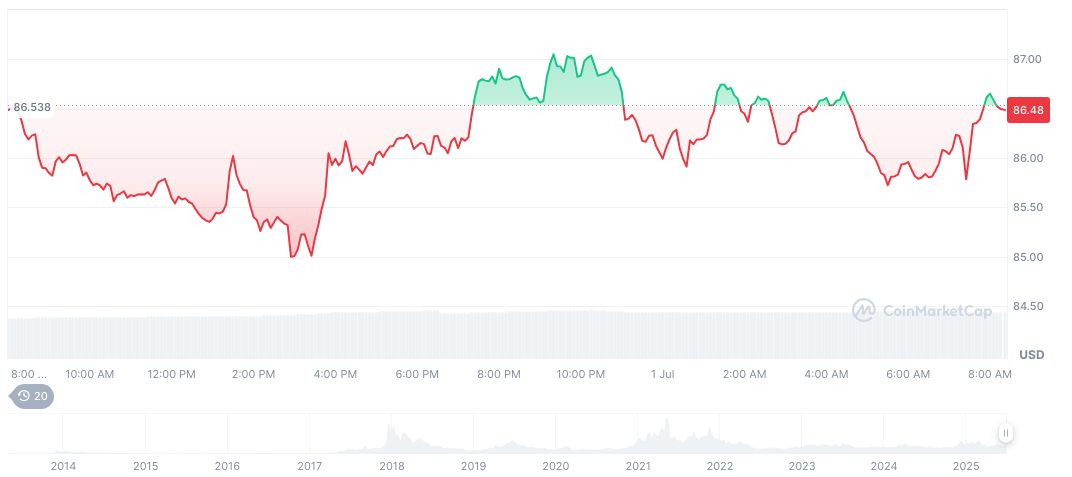This screenshot has height=477, width=1072.
Task: Click the 2023 year label in the navigator
Action: [x=802, y=466]
